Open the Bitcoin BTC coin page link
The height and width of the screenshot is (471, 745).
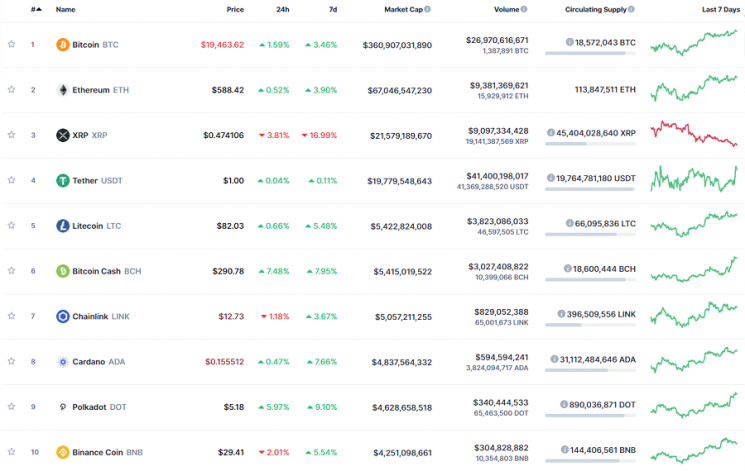[96, 45]
